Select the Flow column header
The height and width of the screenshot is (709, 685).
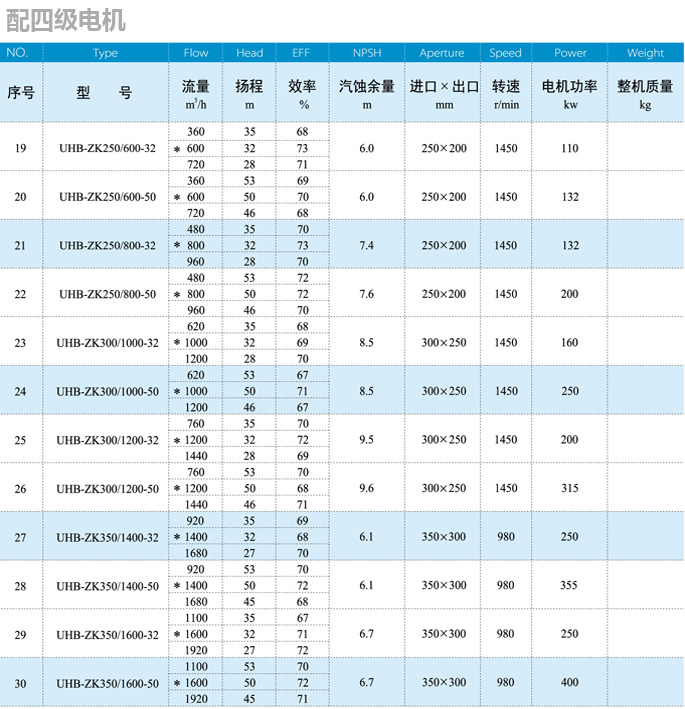pyautogui.click(x=196, y=53)
